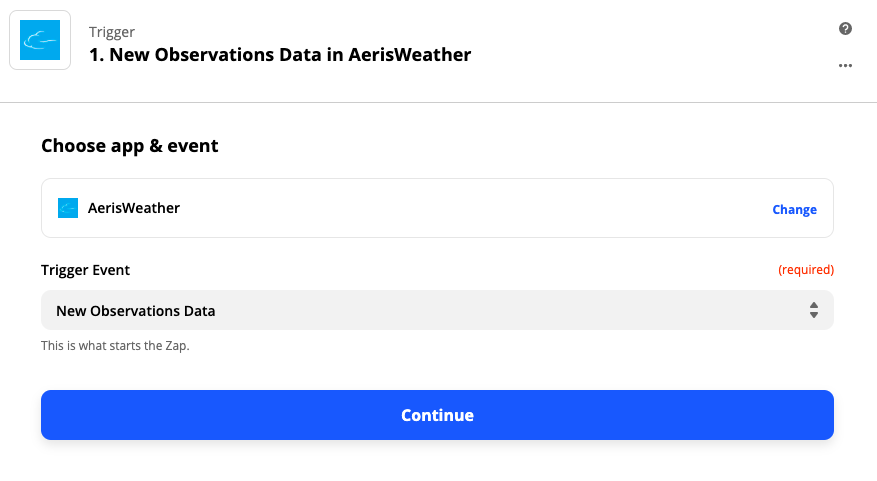
Task: Open the Trigger Event dropdown
Action: tap(437, 310)
